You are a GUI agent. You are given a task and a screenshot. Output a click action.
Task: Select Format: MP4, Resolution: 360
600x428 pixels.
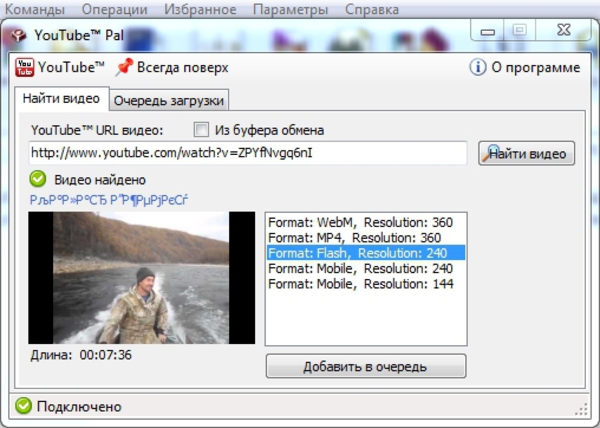click(x=366, y=238)
